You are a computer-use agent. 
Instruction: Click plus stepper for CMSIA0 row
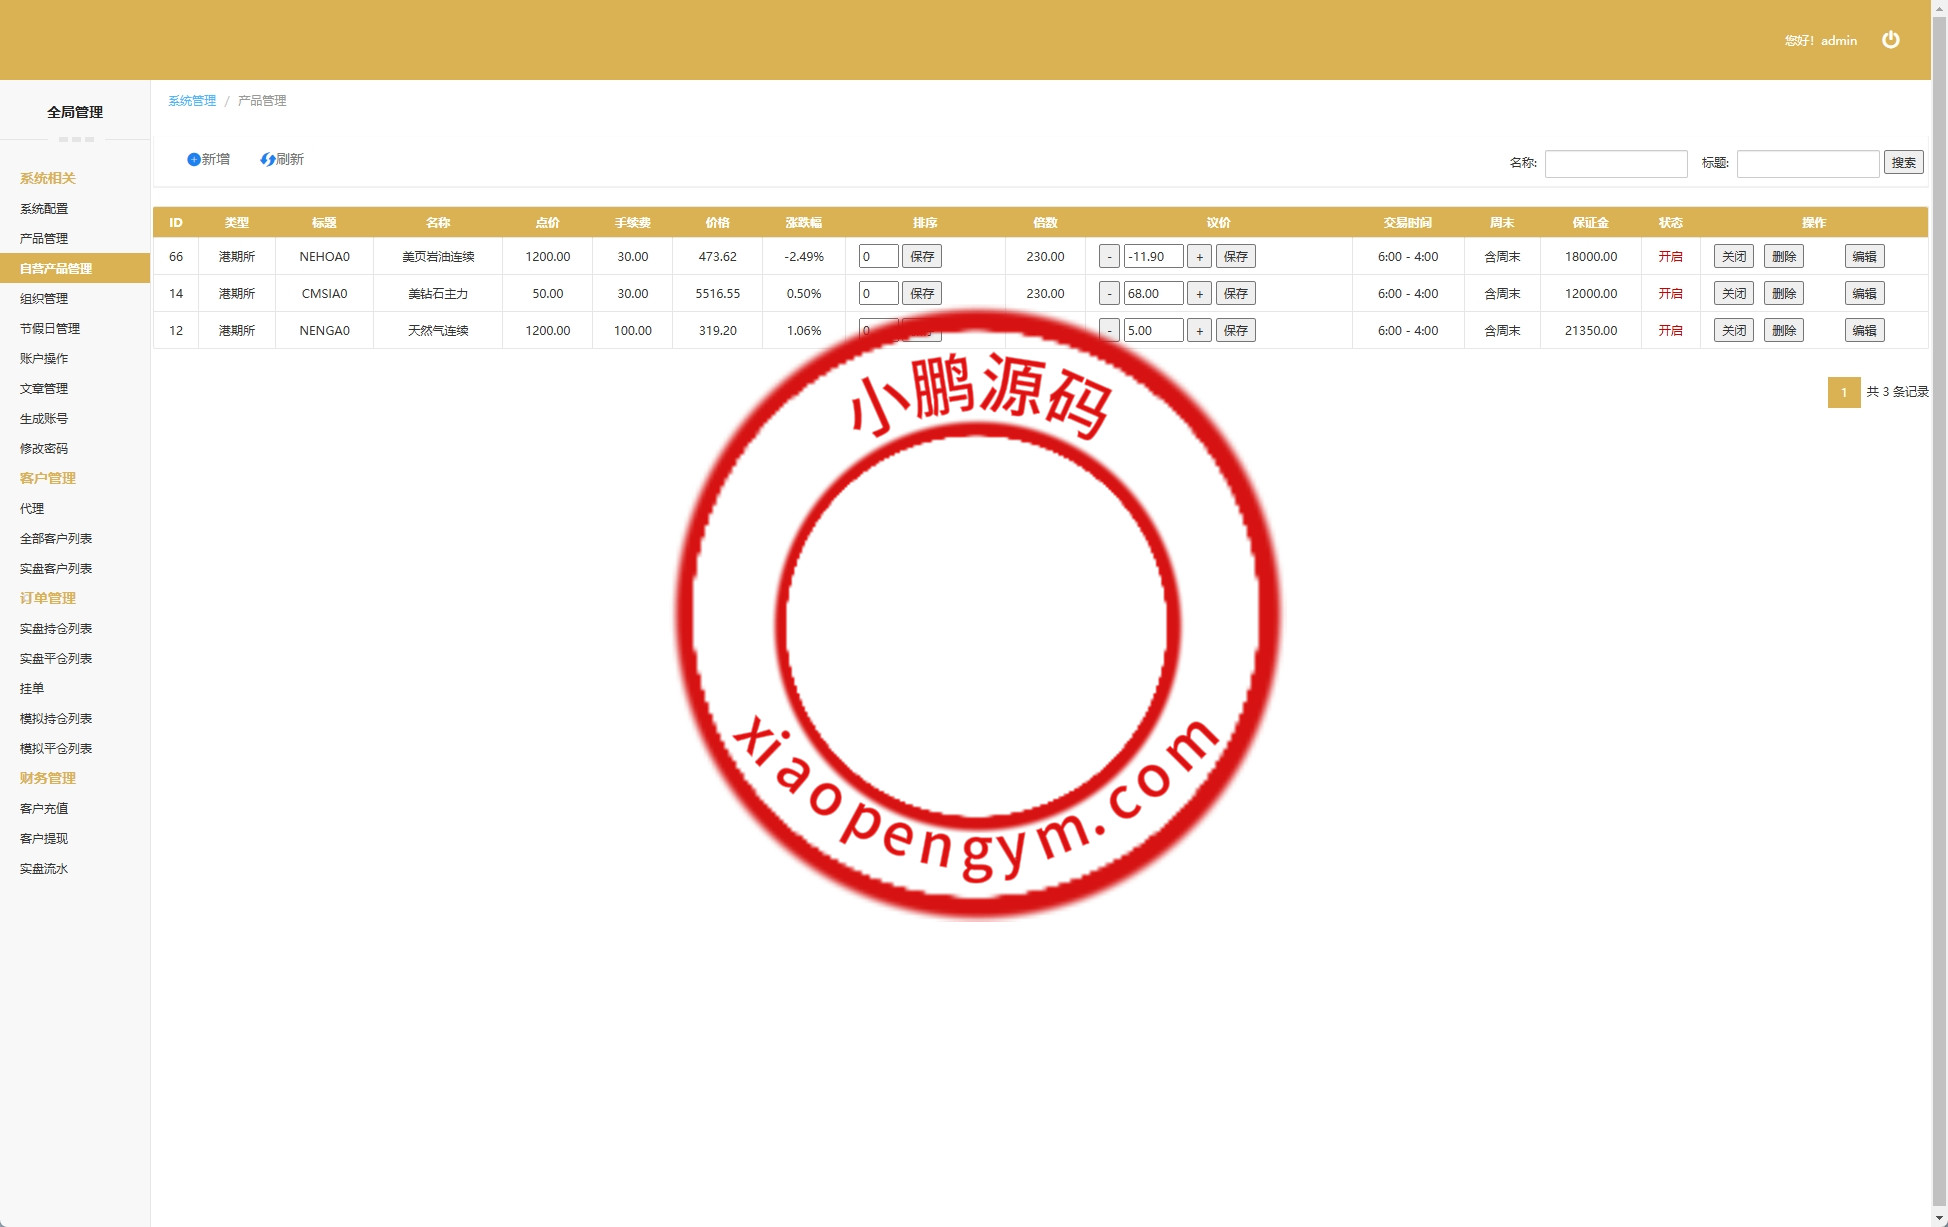point(1199,293)
